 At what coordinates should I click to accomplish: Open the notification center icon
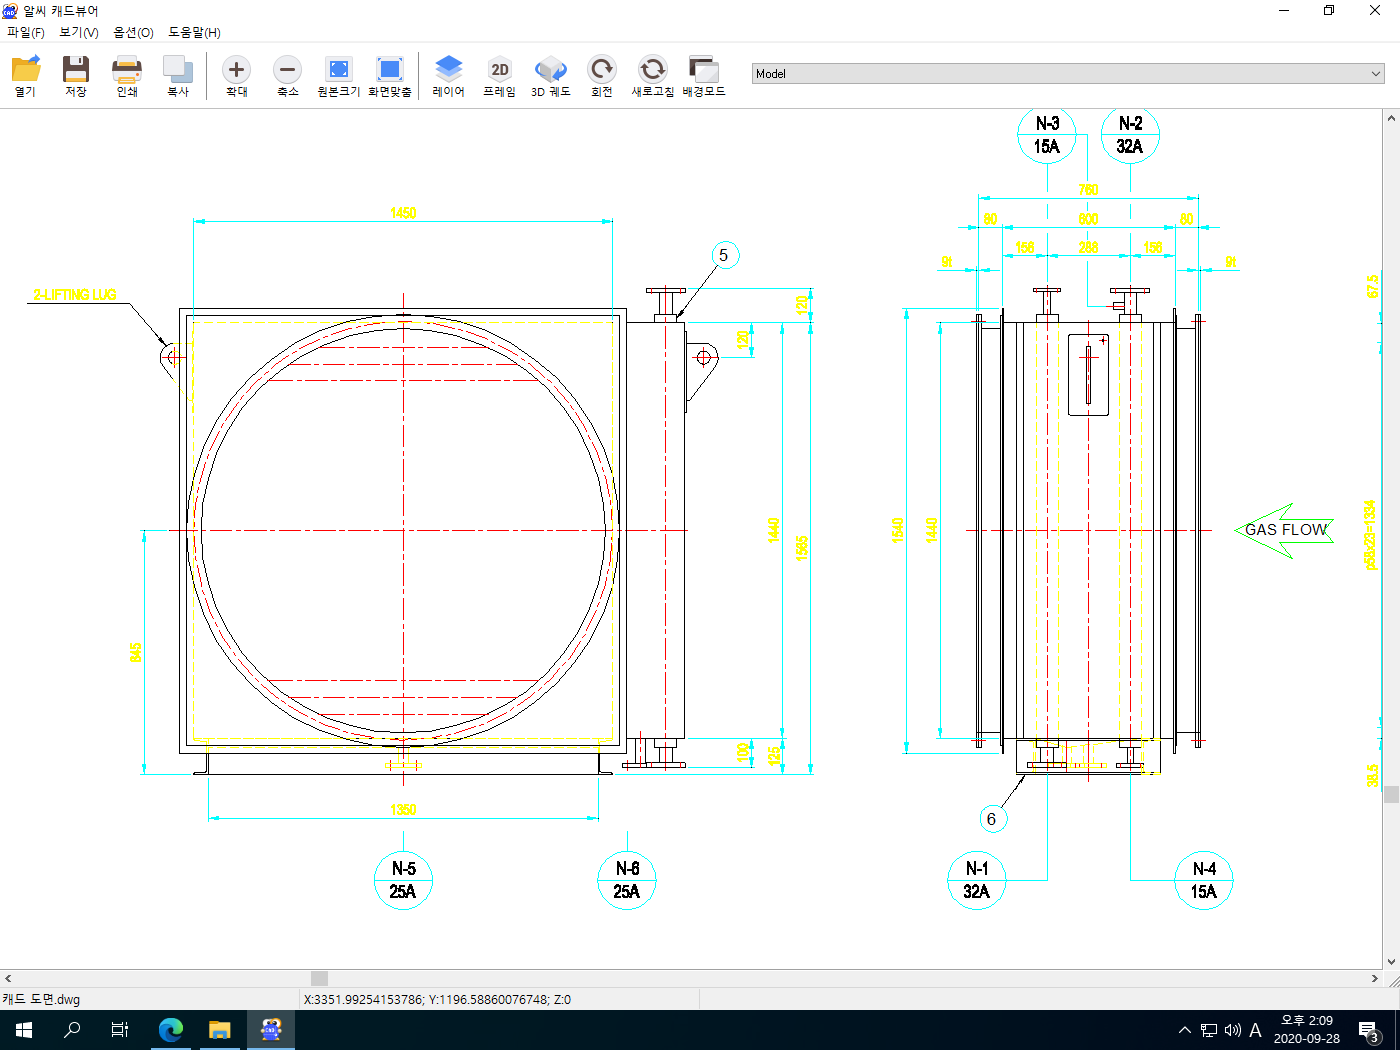click(x=1369, y=1030)
